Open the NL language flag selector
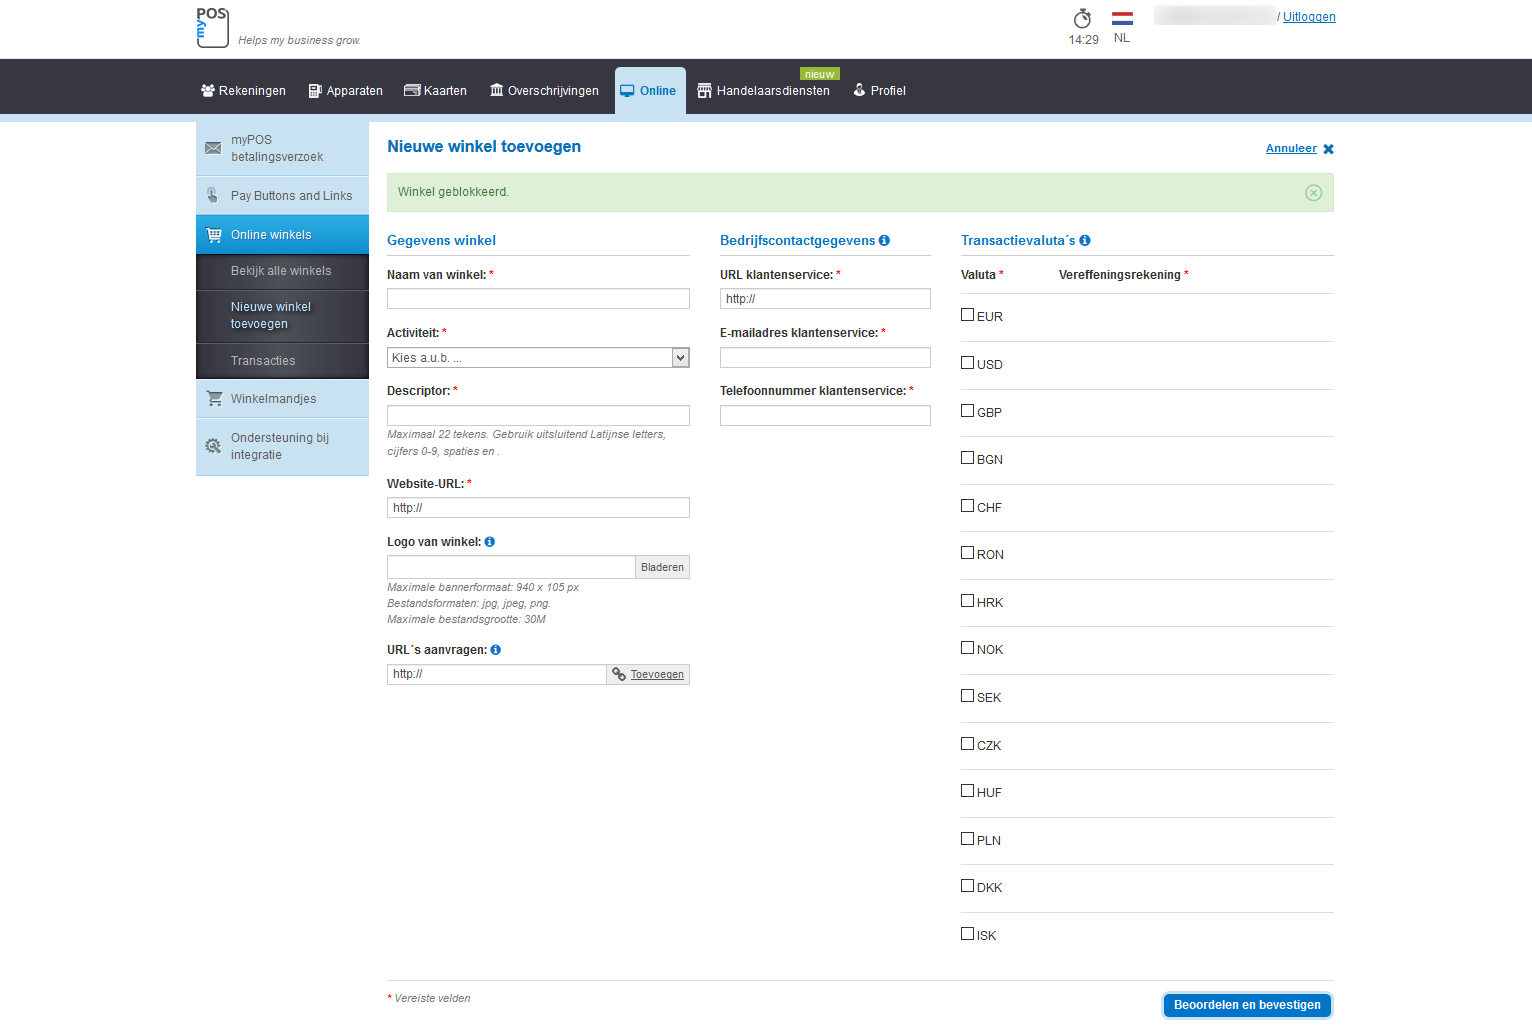Image resolution: width=1532 pixels, height=1026 pixels. pos(1122,19)
